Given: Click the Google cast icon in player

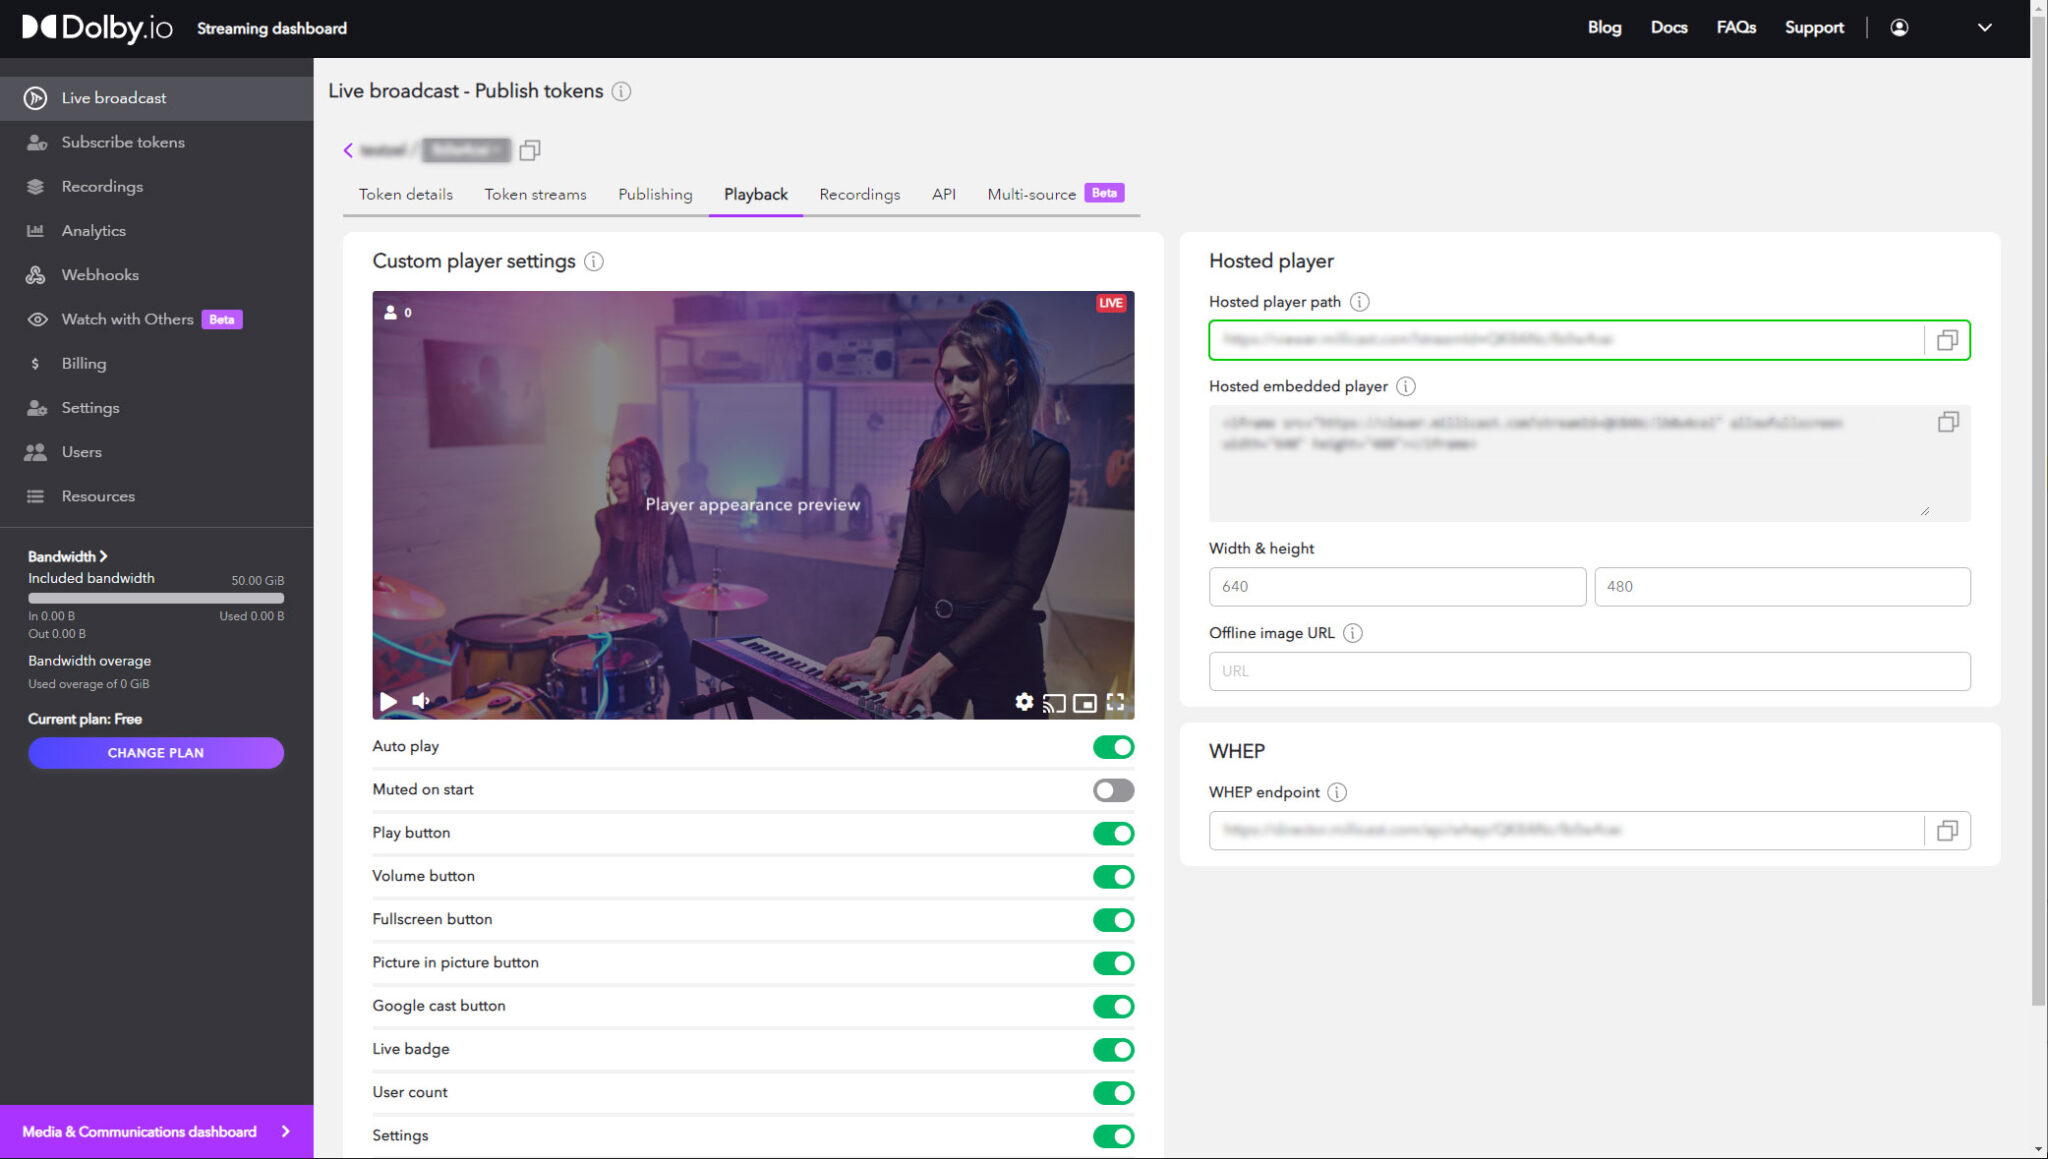Looking at the screenshot, I should [1053, 703].
